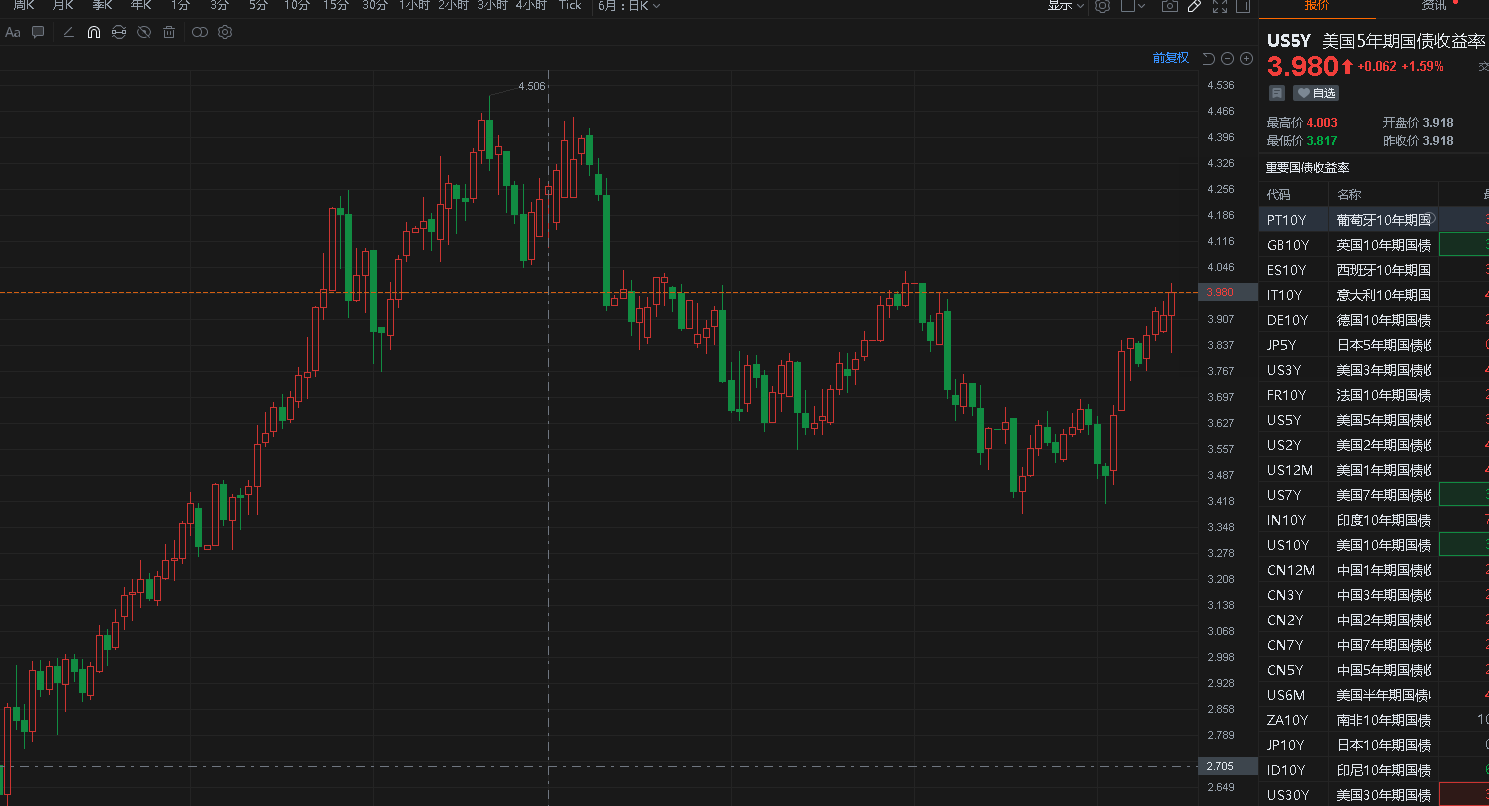
Task: Delete drawings using the trash can icon
Action: [x=169, y=32]
